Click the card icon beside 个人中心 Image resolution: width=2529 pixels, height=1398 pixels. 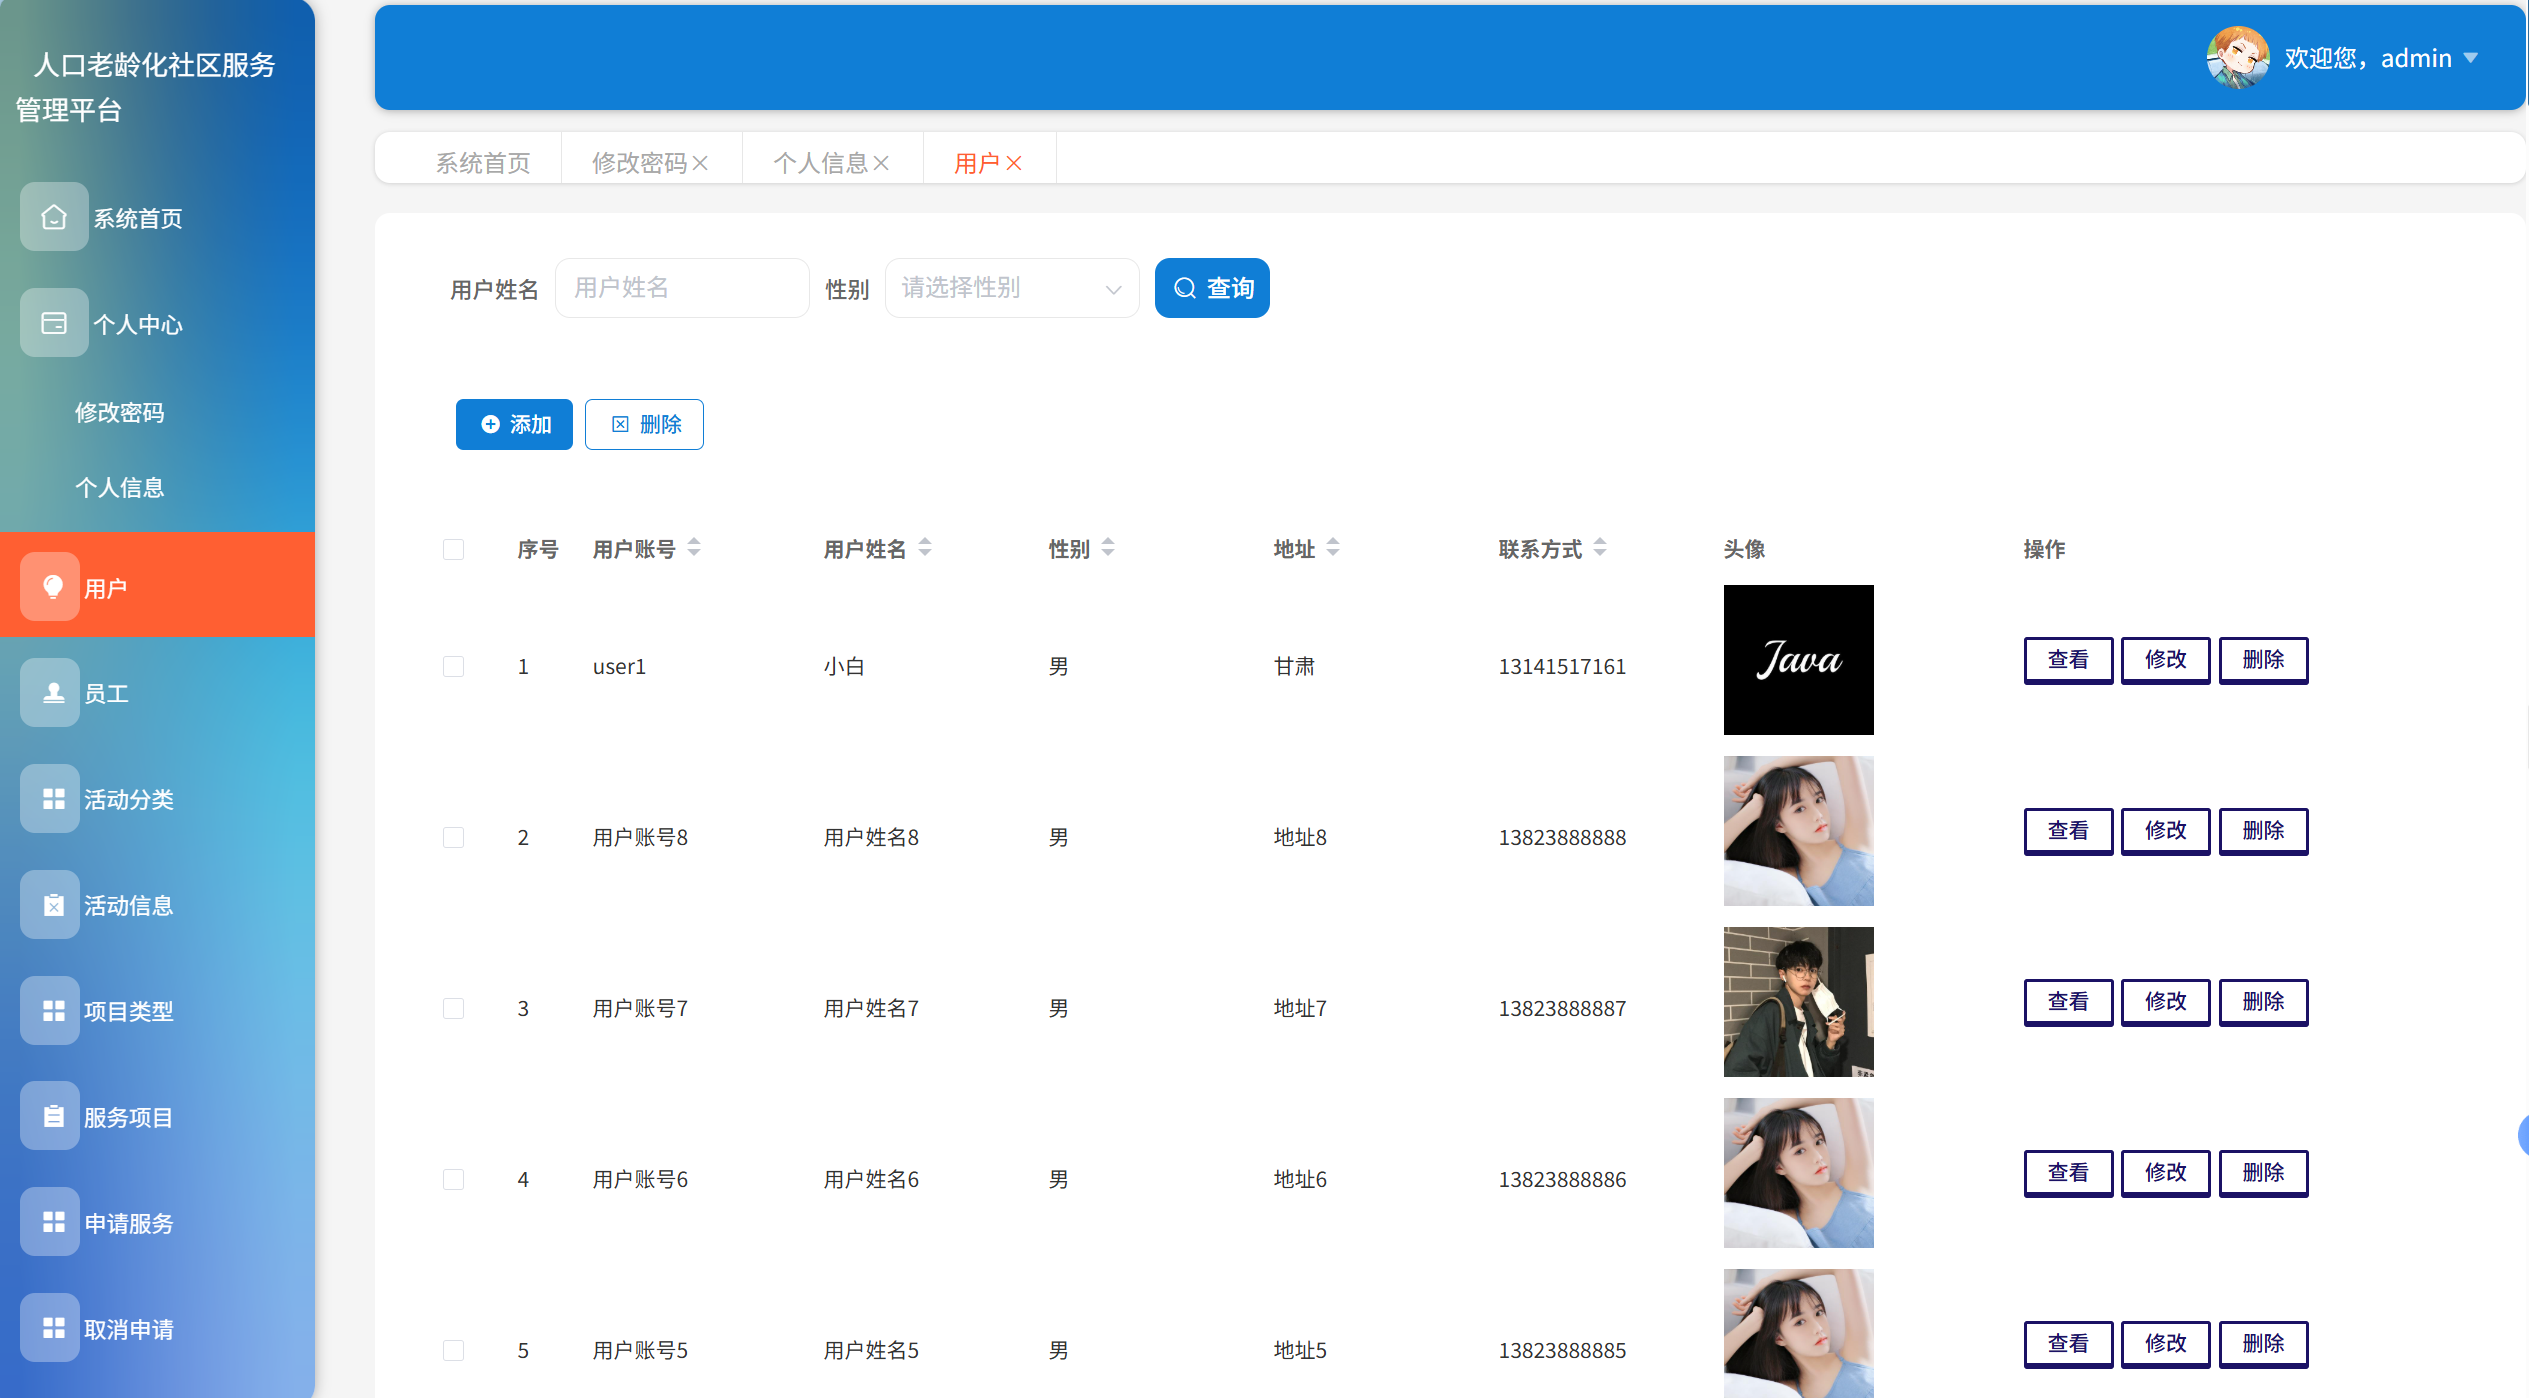click(x=54, y=323)
